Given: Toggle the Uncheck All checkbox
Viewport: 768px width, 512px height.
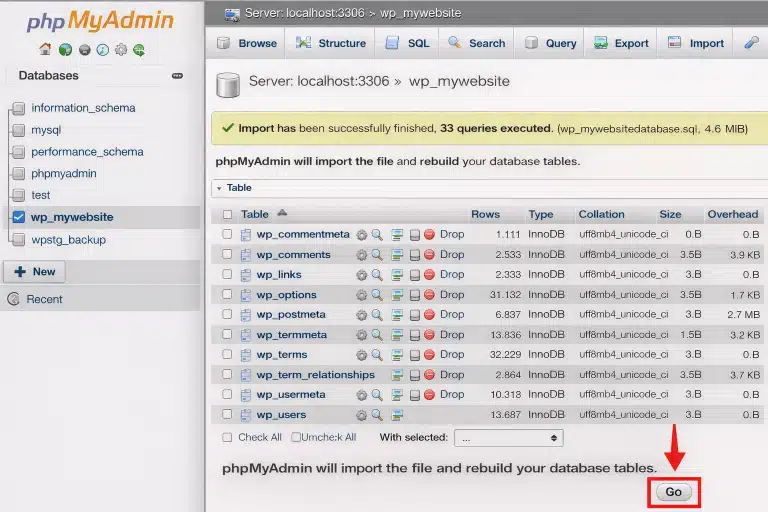Looking at the screenshot, I should (x=296, y=437).
